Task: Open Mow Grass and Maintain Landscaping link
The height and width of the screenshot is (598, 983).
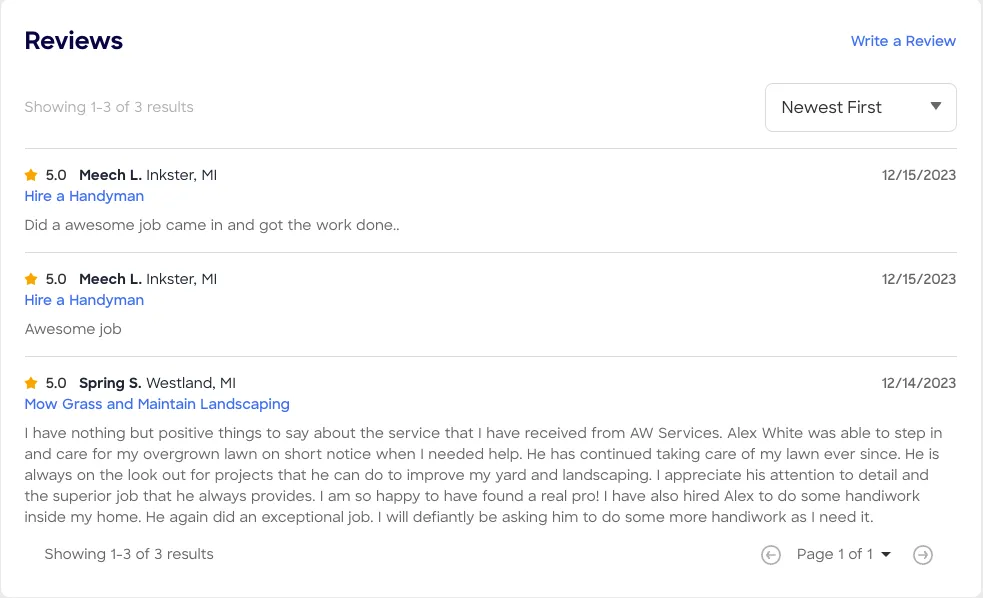Action: coord(157,404)
